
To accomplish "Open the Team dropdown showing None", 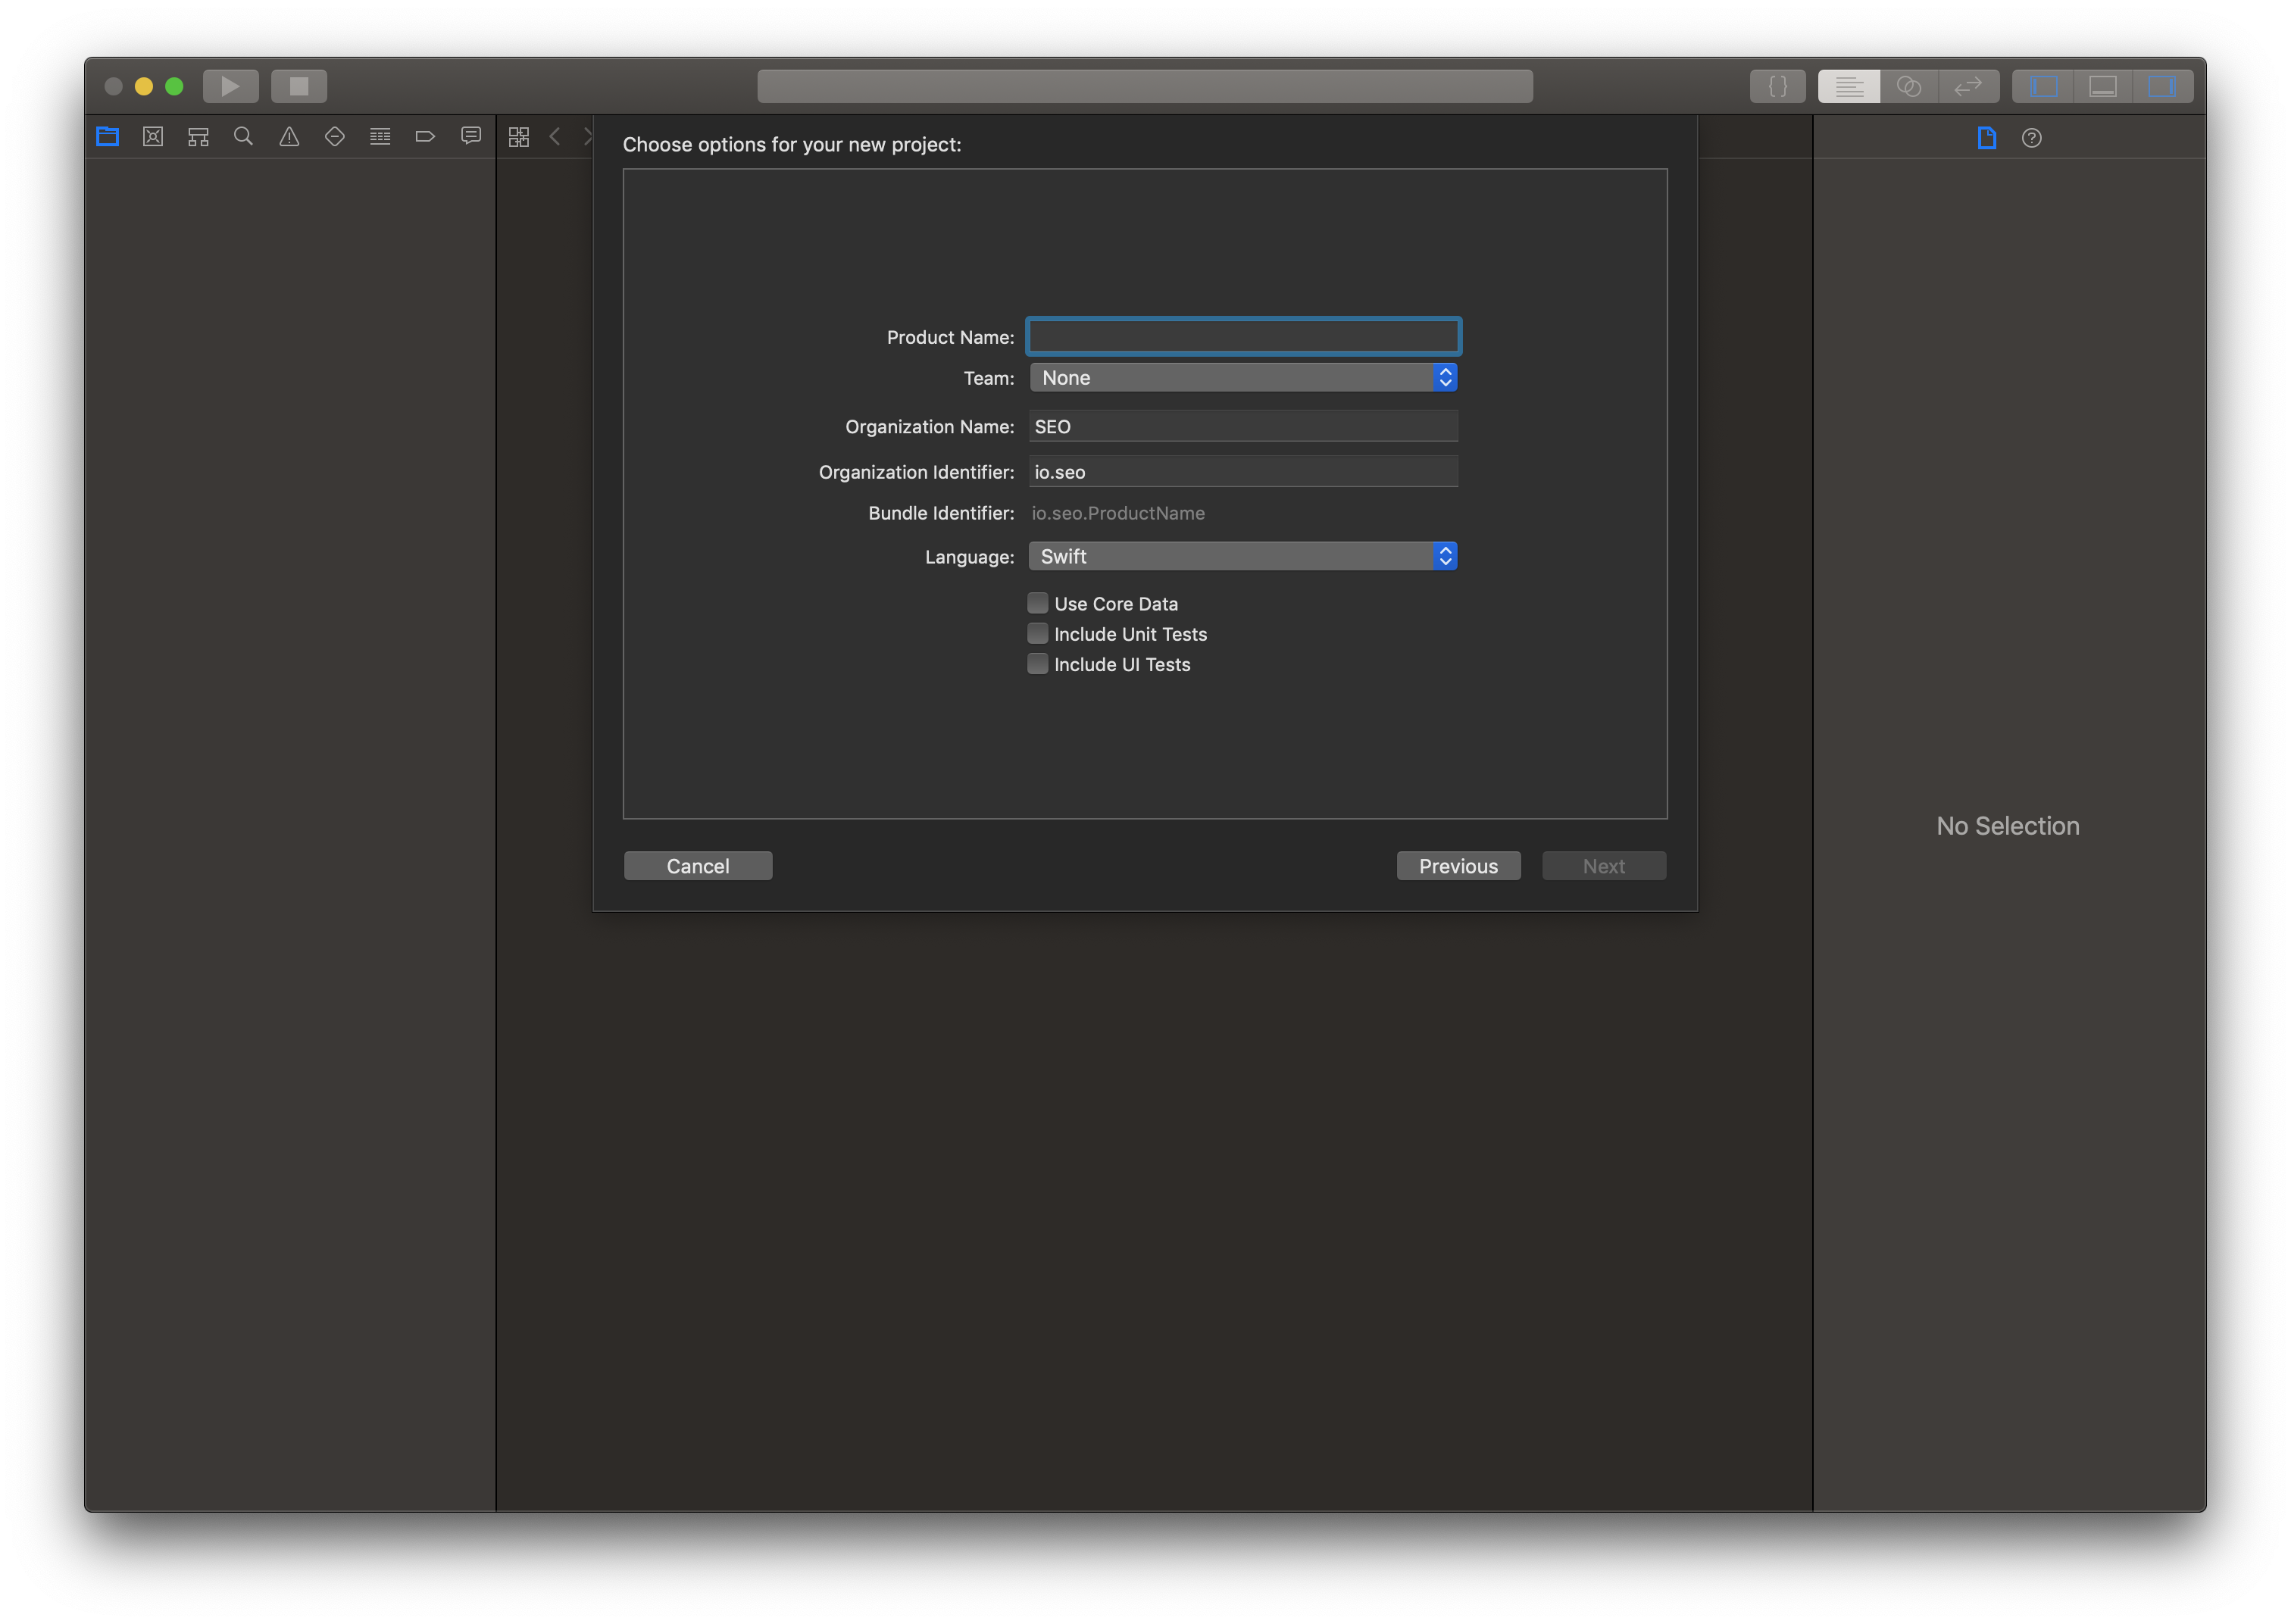I will click(1242, 378).
